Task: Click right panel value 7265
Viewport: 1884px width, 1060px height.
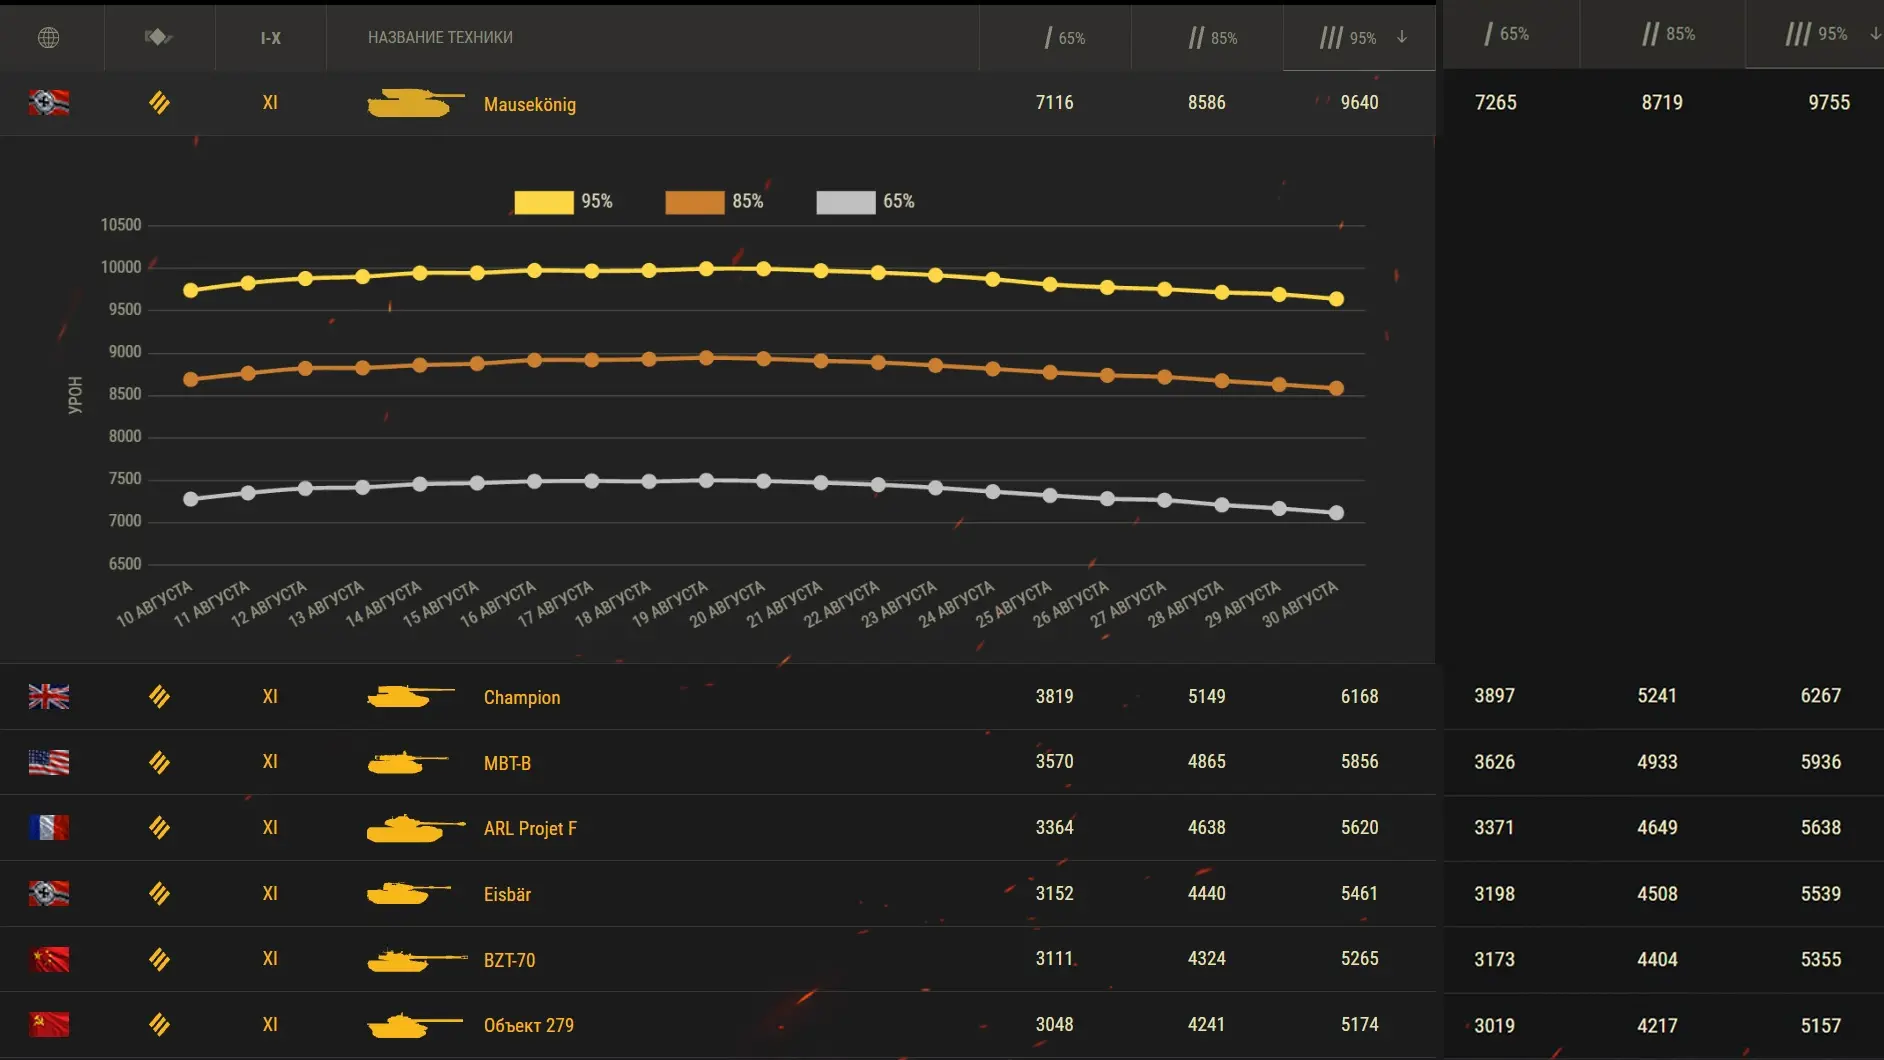Action: (1495, 103)
